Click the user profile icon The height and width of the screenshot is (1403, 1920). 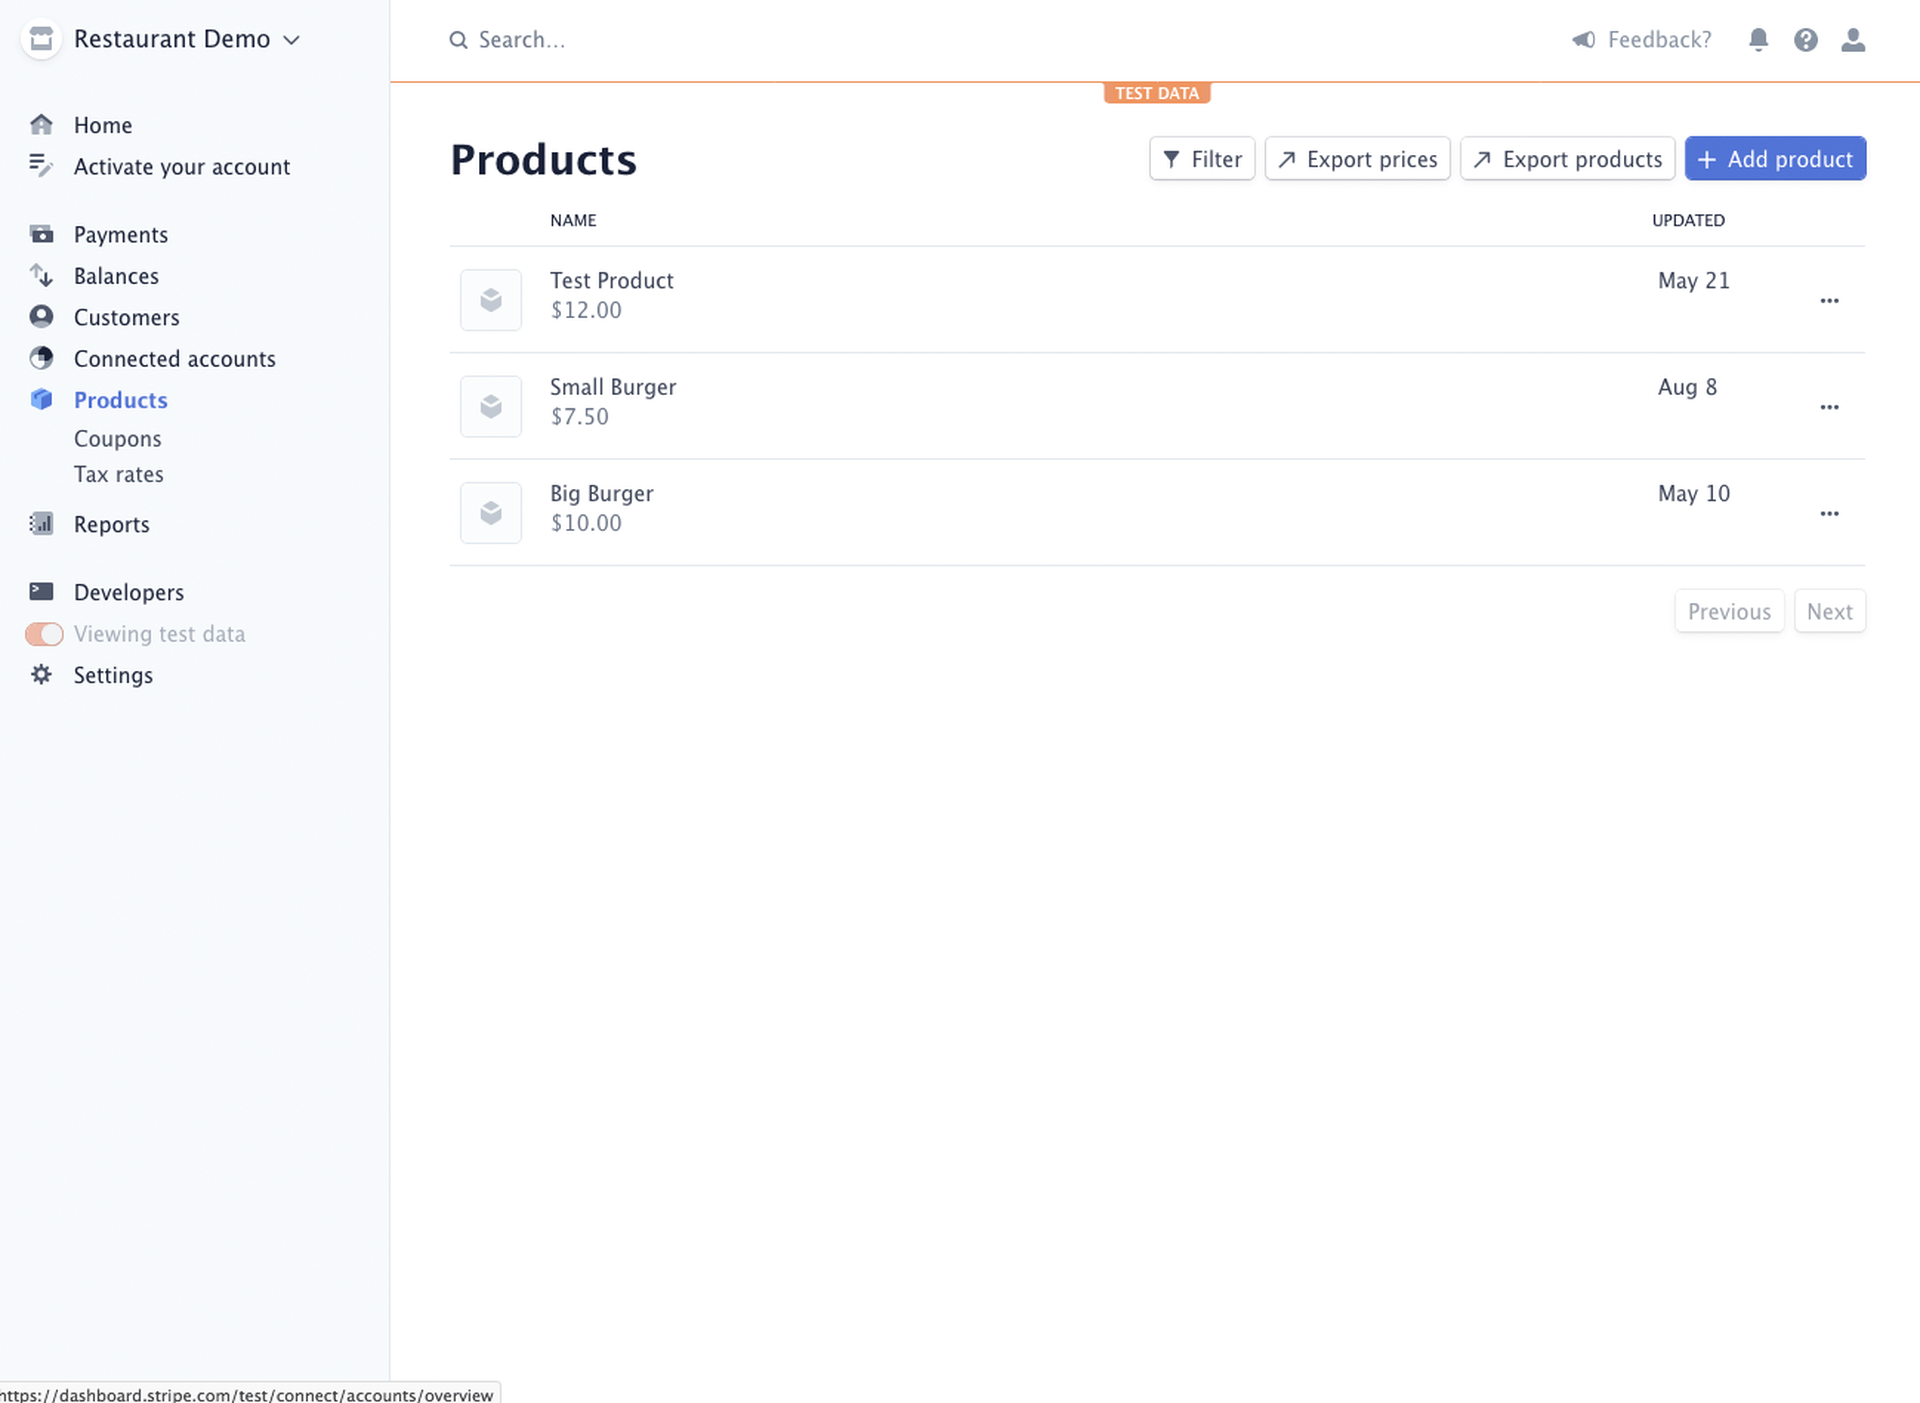coord(1853,40)
